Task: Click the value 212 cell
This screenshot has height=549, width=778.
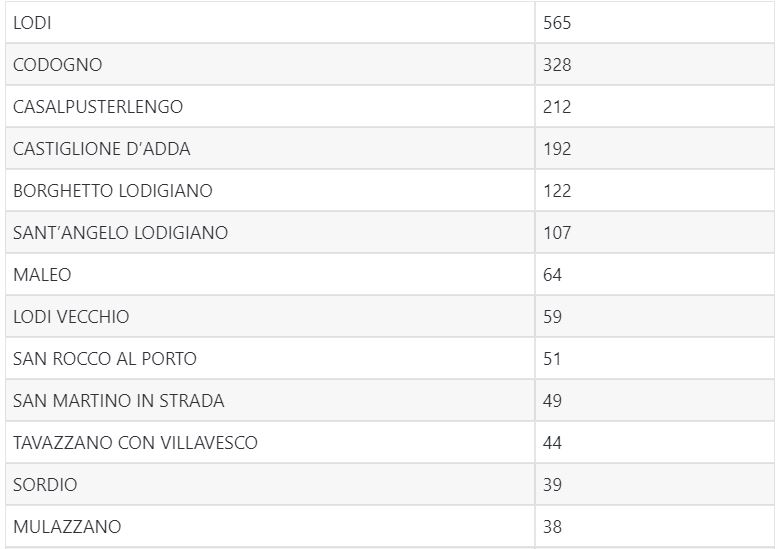Action: pyautogui.click(x=557, y=107)
